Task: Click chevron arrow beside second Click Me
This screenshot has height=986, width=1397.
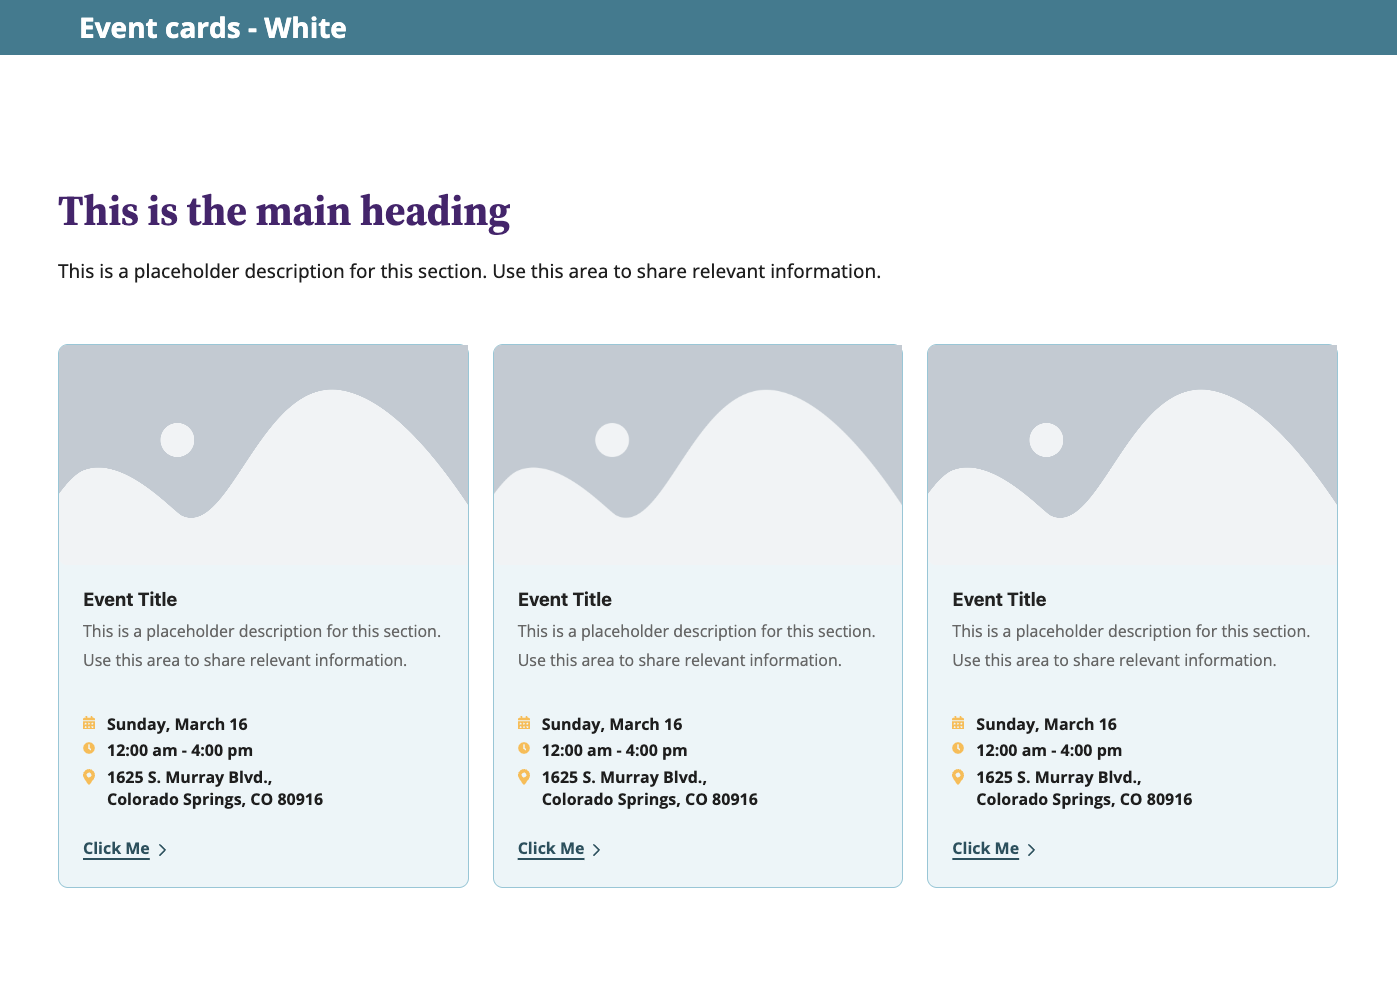Action: 597,850
